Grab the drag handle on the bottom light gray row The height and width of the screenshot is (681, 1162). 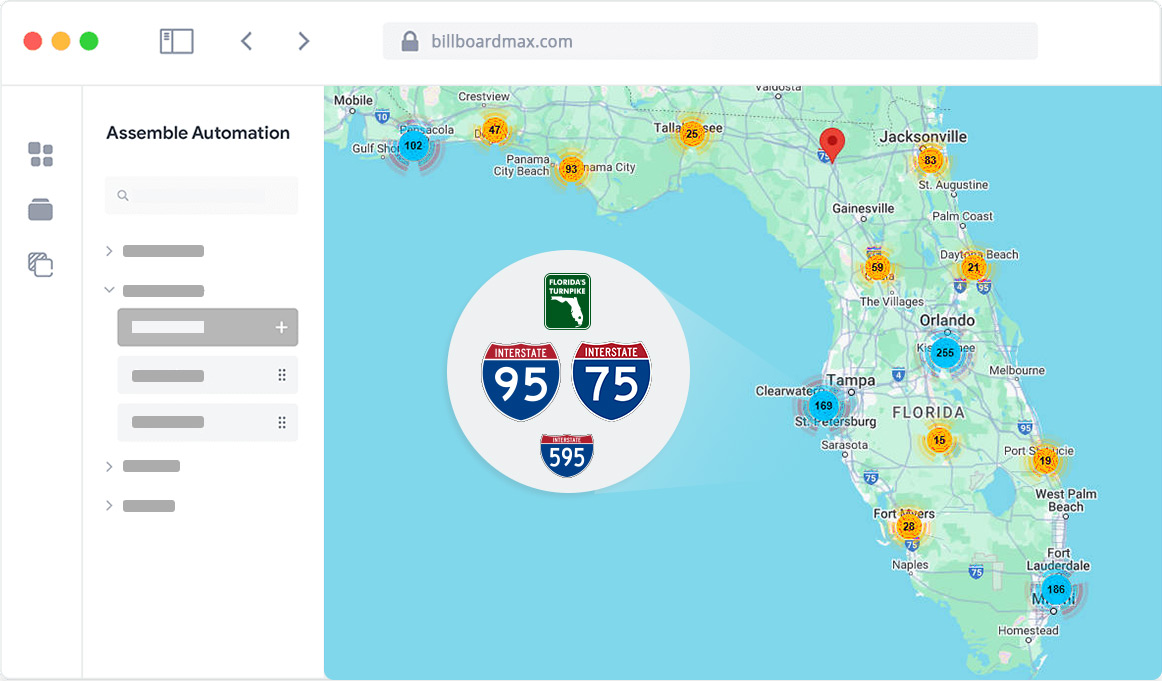coord(282,422)
